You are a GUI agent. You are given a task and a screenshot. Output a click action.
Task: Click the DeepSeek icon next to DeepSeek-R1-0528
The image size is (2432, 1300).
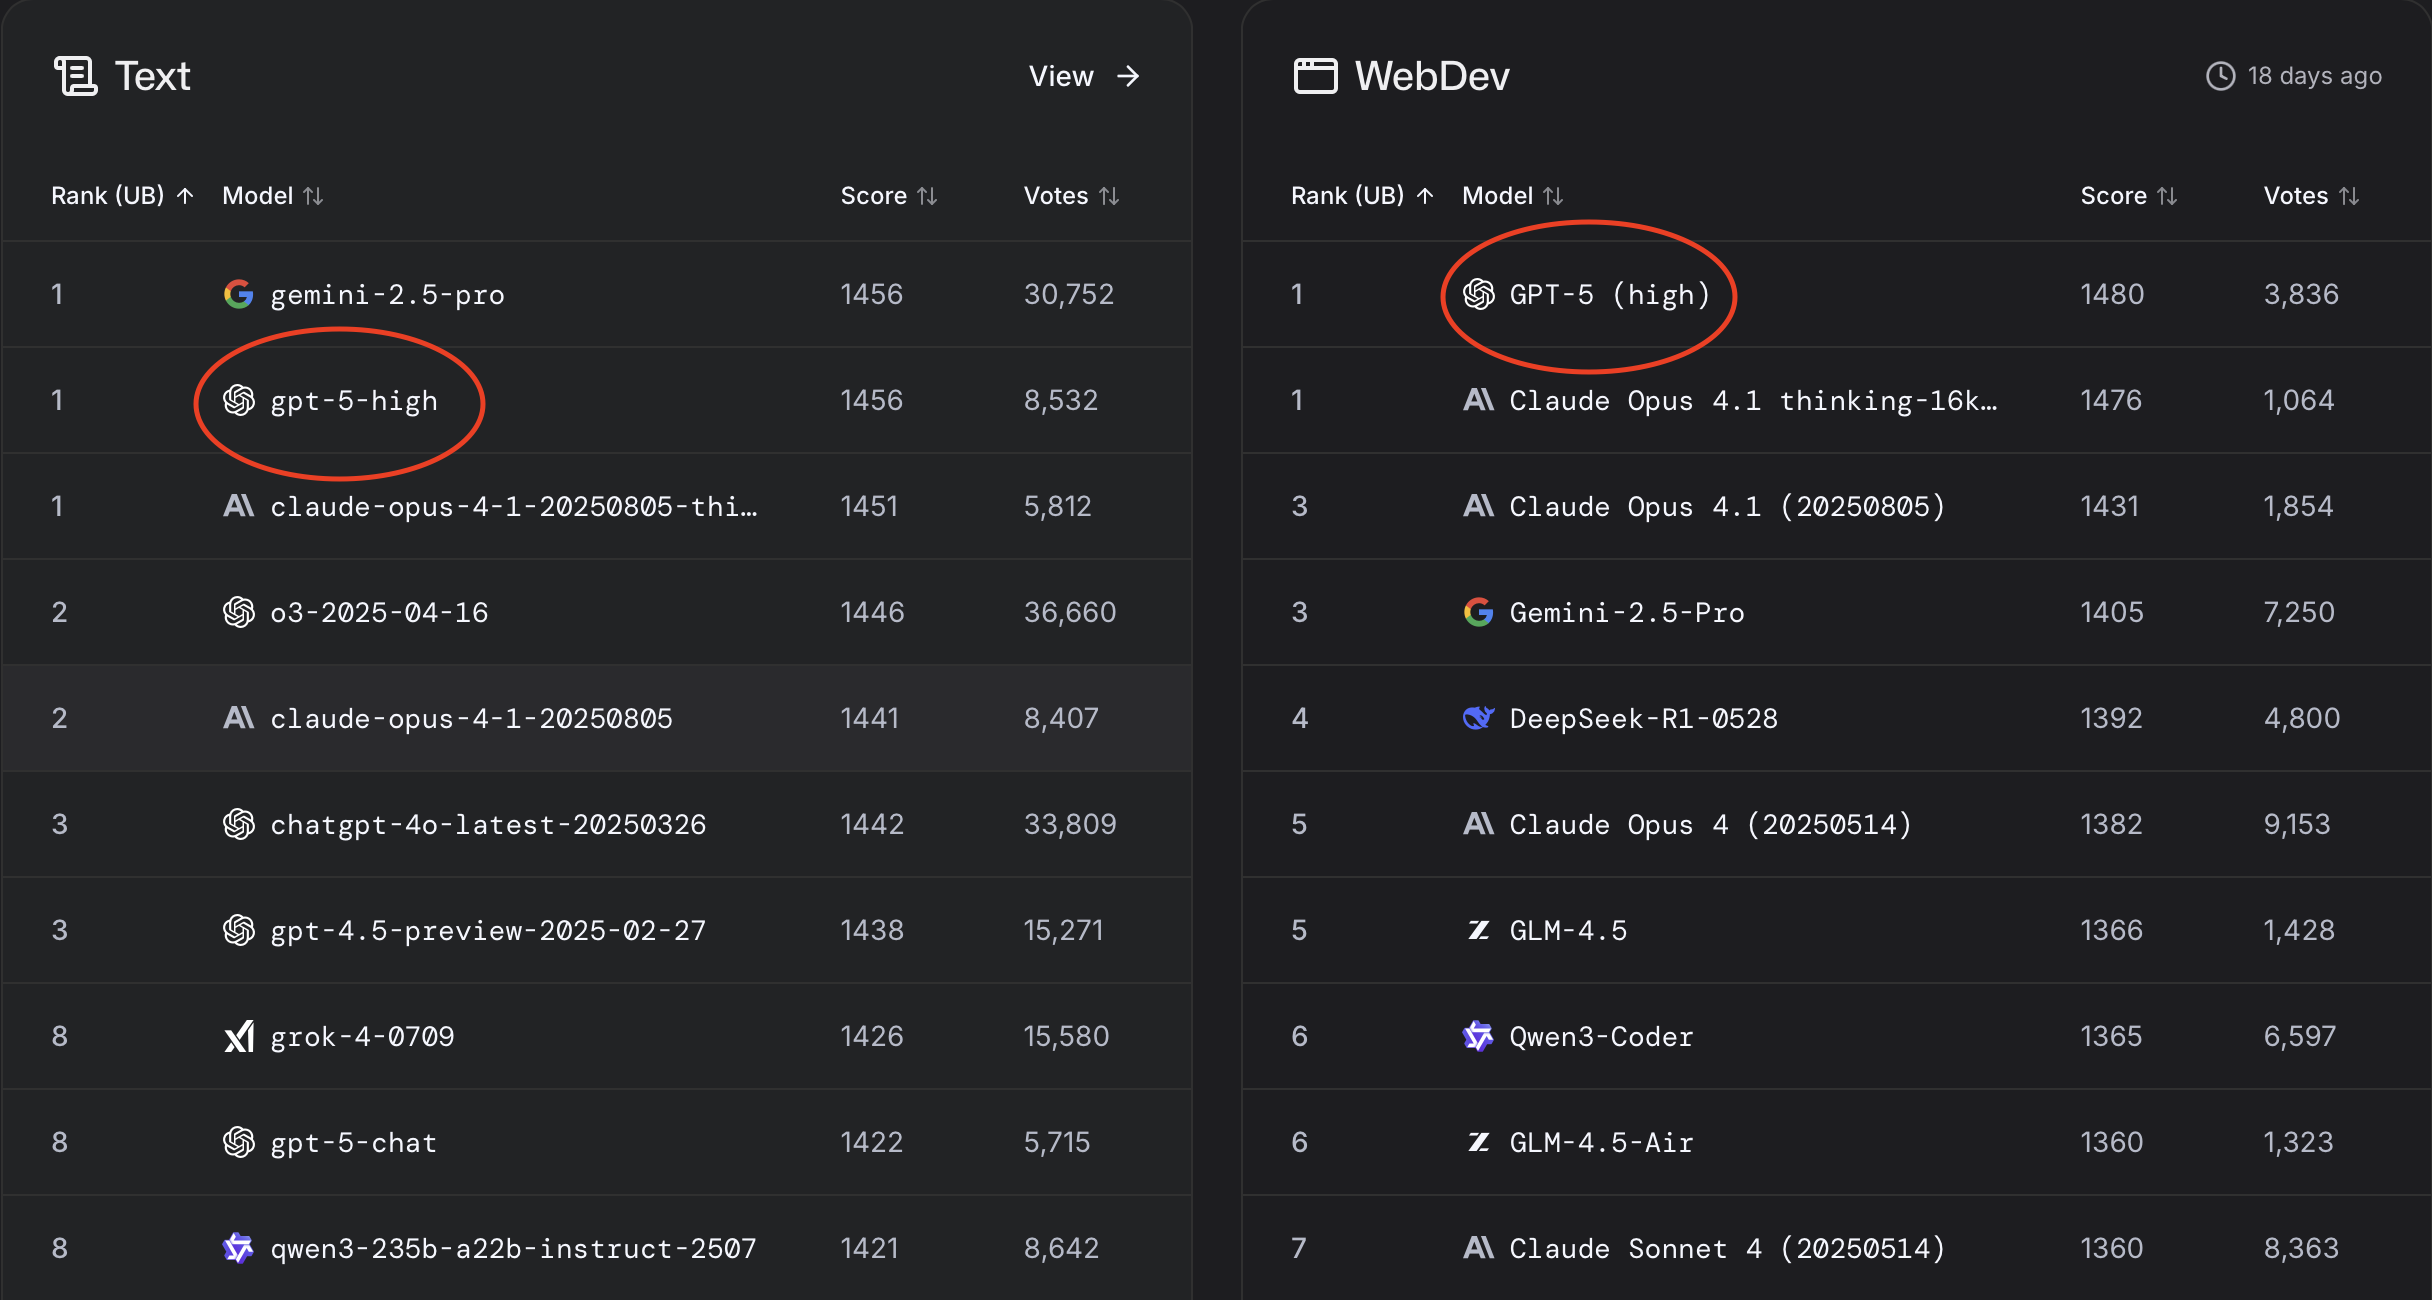click(x=1478, y=718)
